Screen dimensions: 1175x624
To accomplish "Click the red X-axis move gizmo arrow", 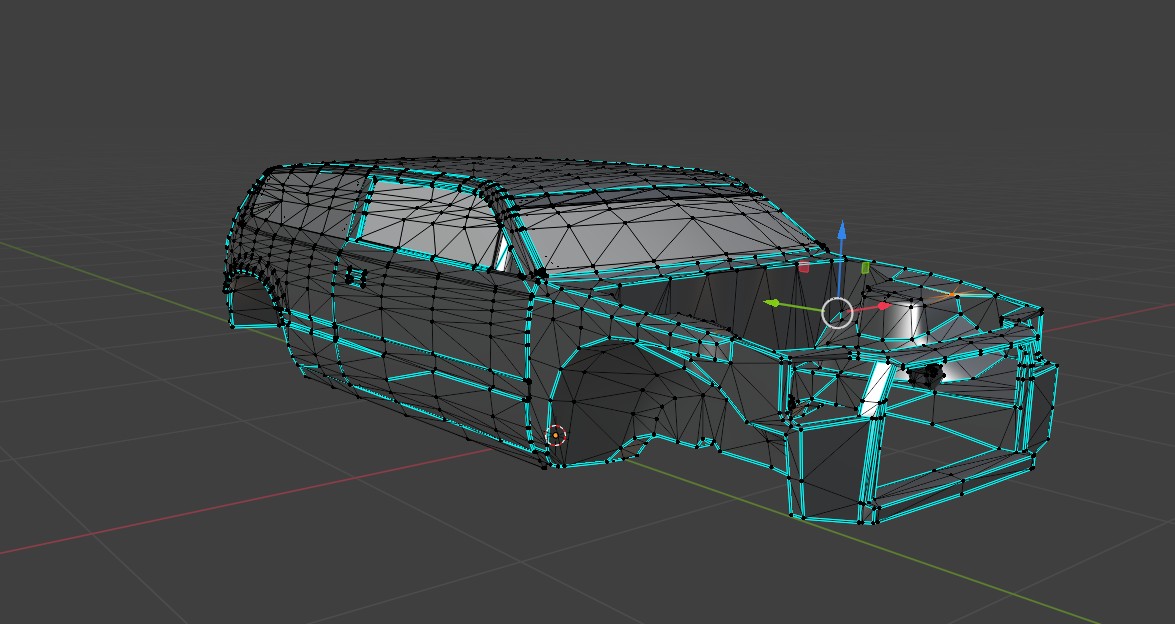I will 883,306.
